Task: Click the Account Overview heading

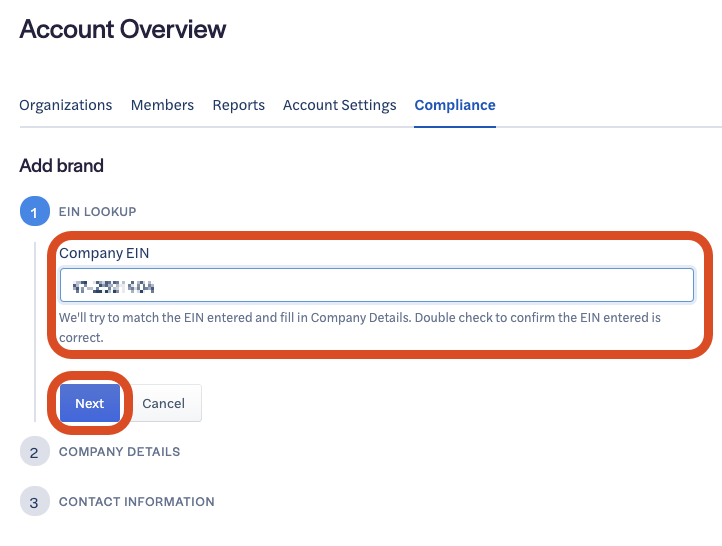Action: (x=123, y=30)
